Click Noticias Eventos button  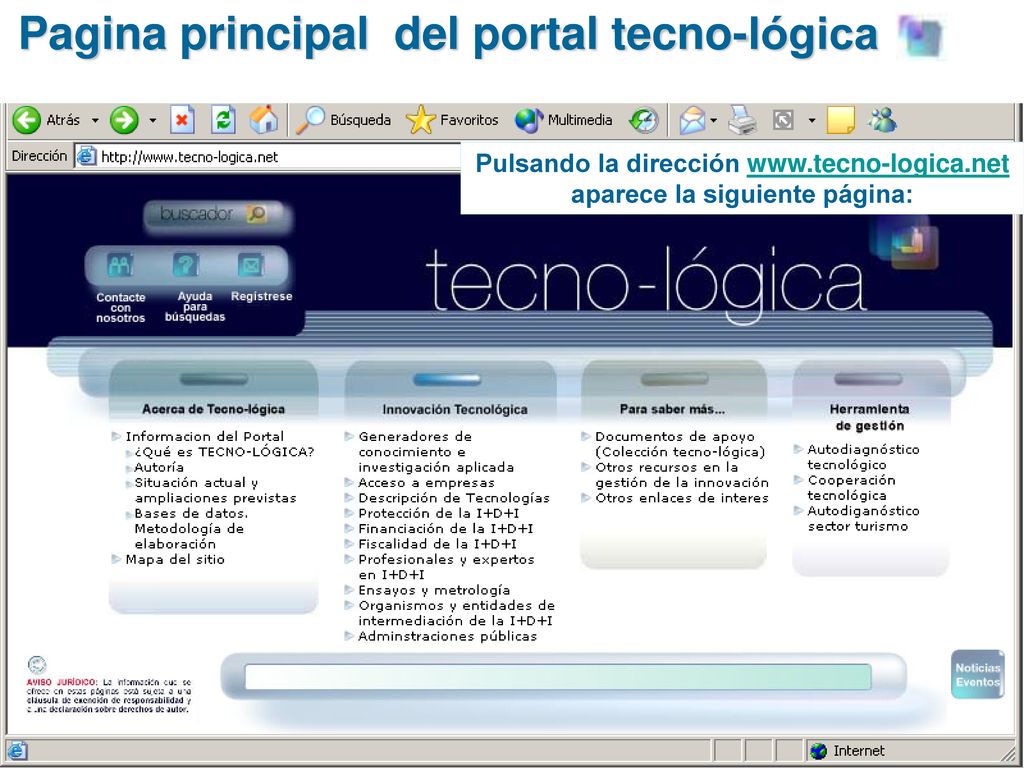(x=978, y=675)
